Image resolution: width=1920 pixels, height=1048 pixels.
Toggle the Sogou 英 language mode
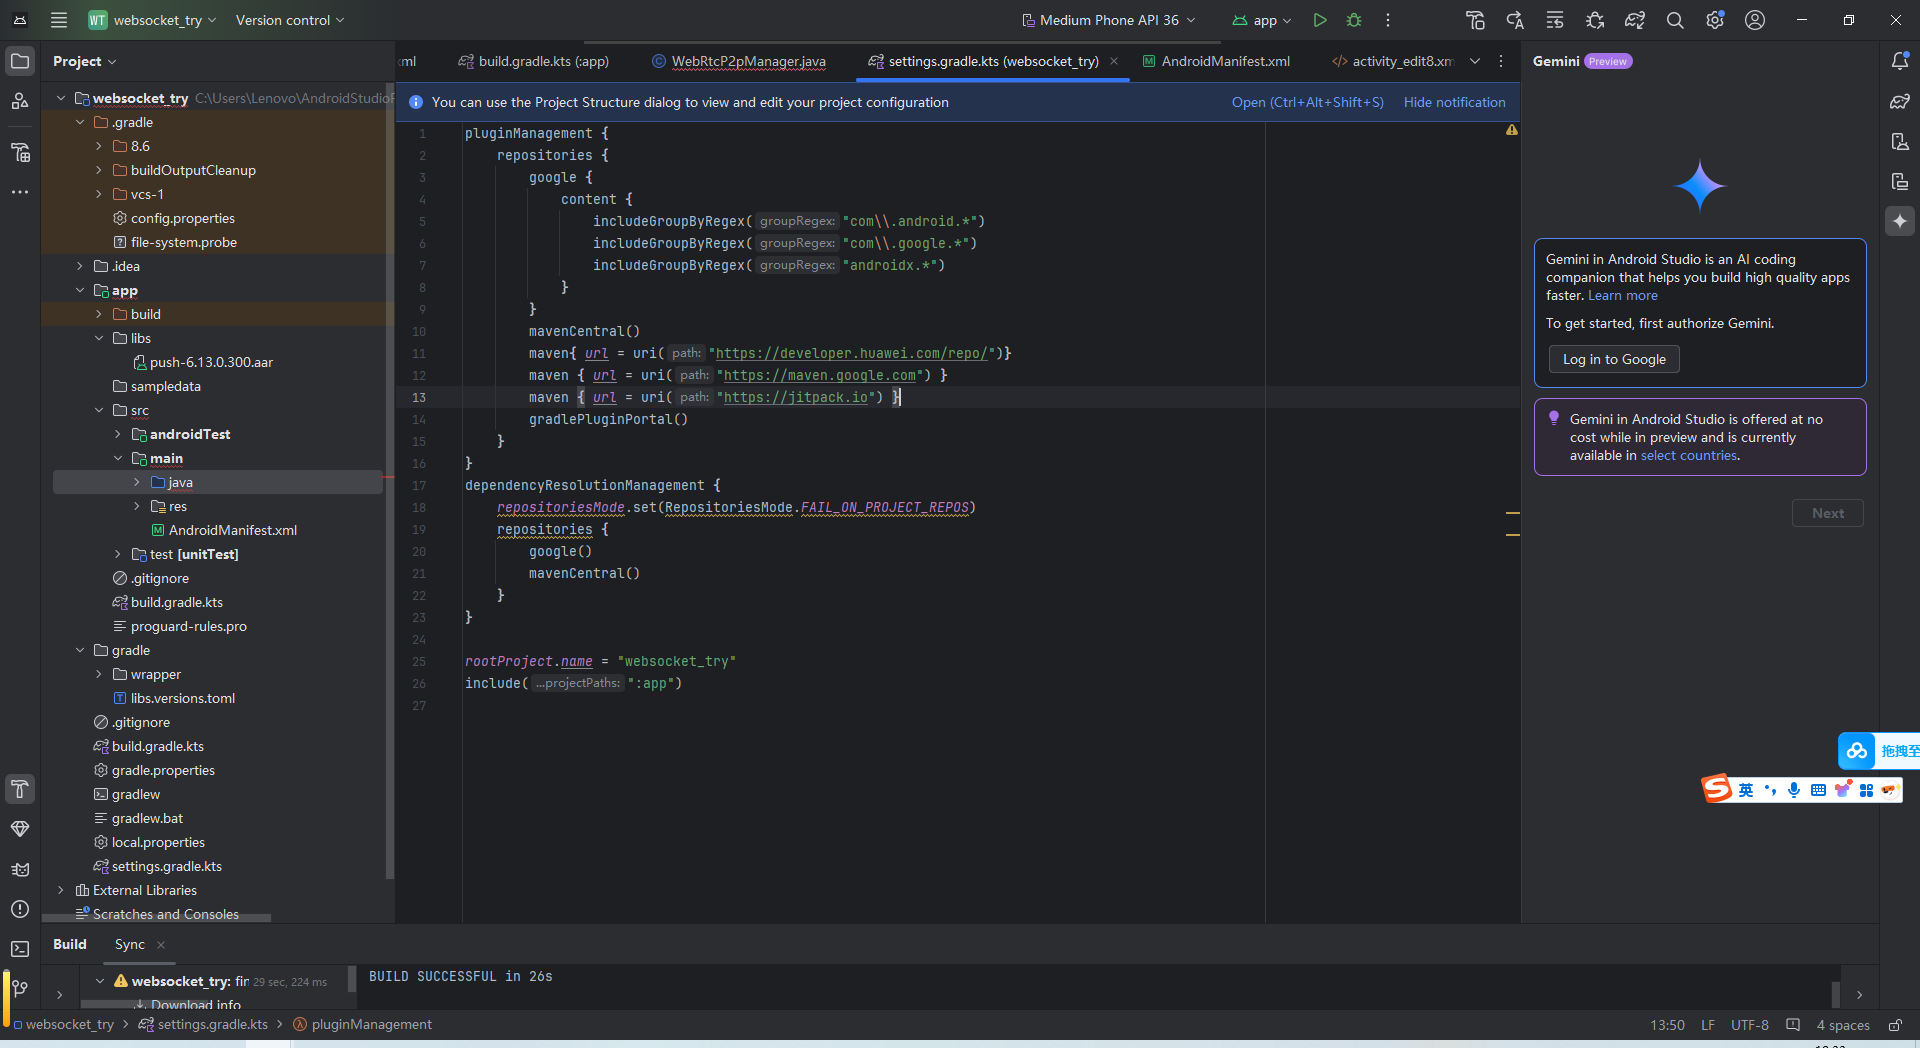1746,790
